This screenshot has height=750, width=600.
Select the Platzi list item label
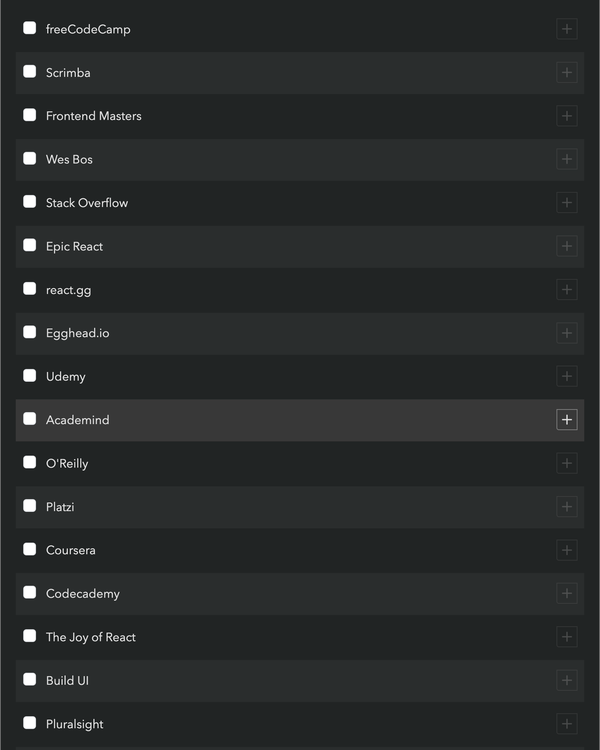(x=60, y=507)
